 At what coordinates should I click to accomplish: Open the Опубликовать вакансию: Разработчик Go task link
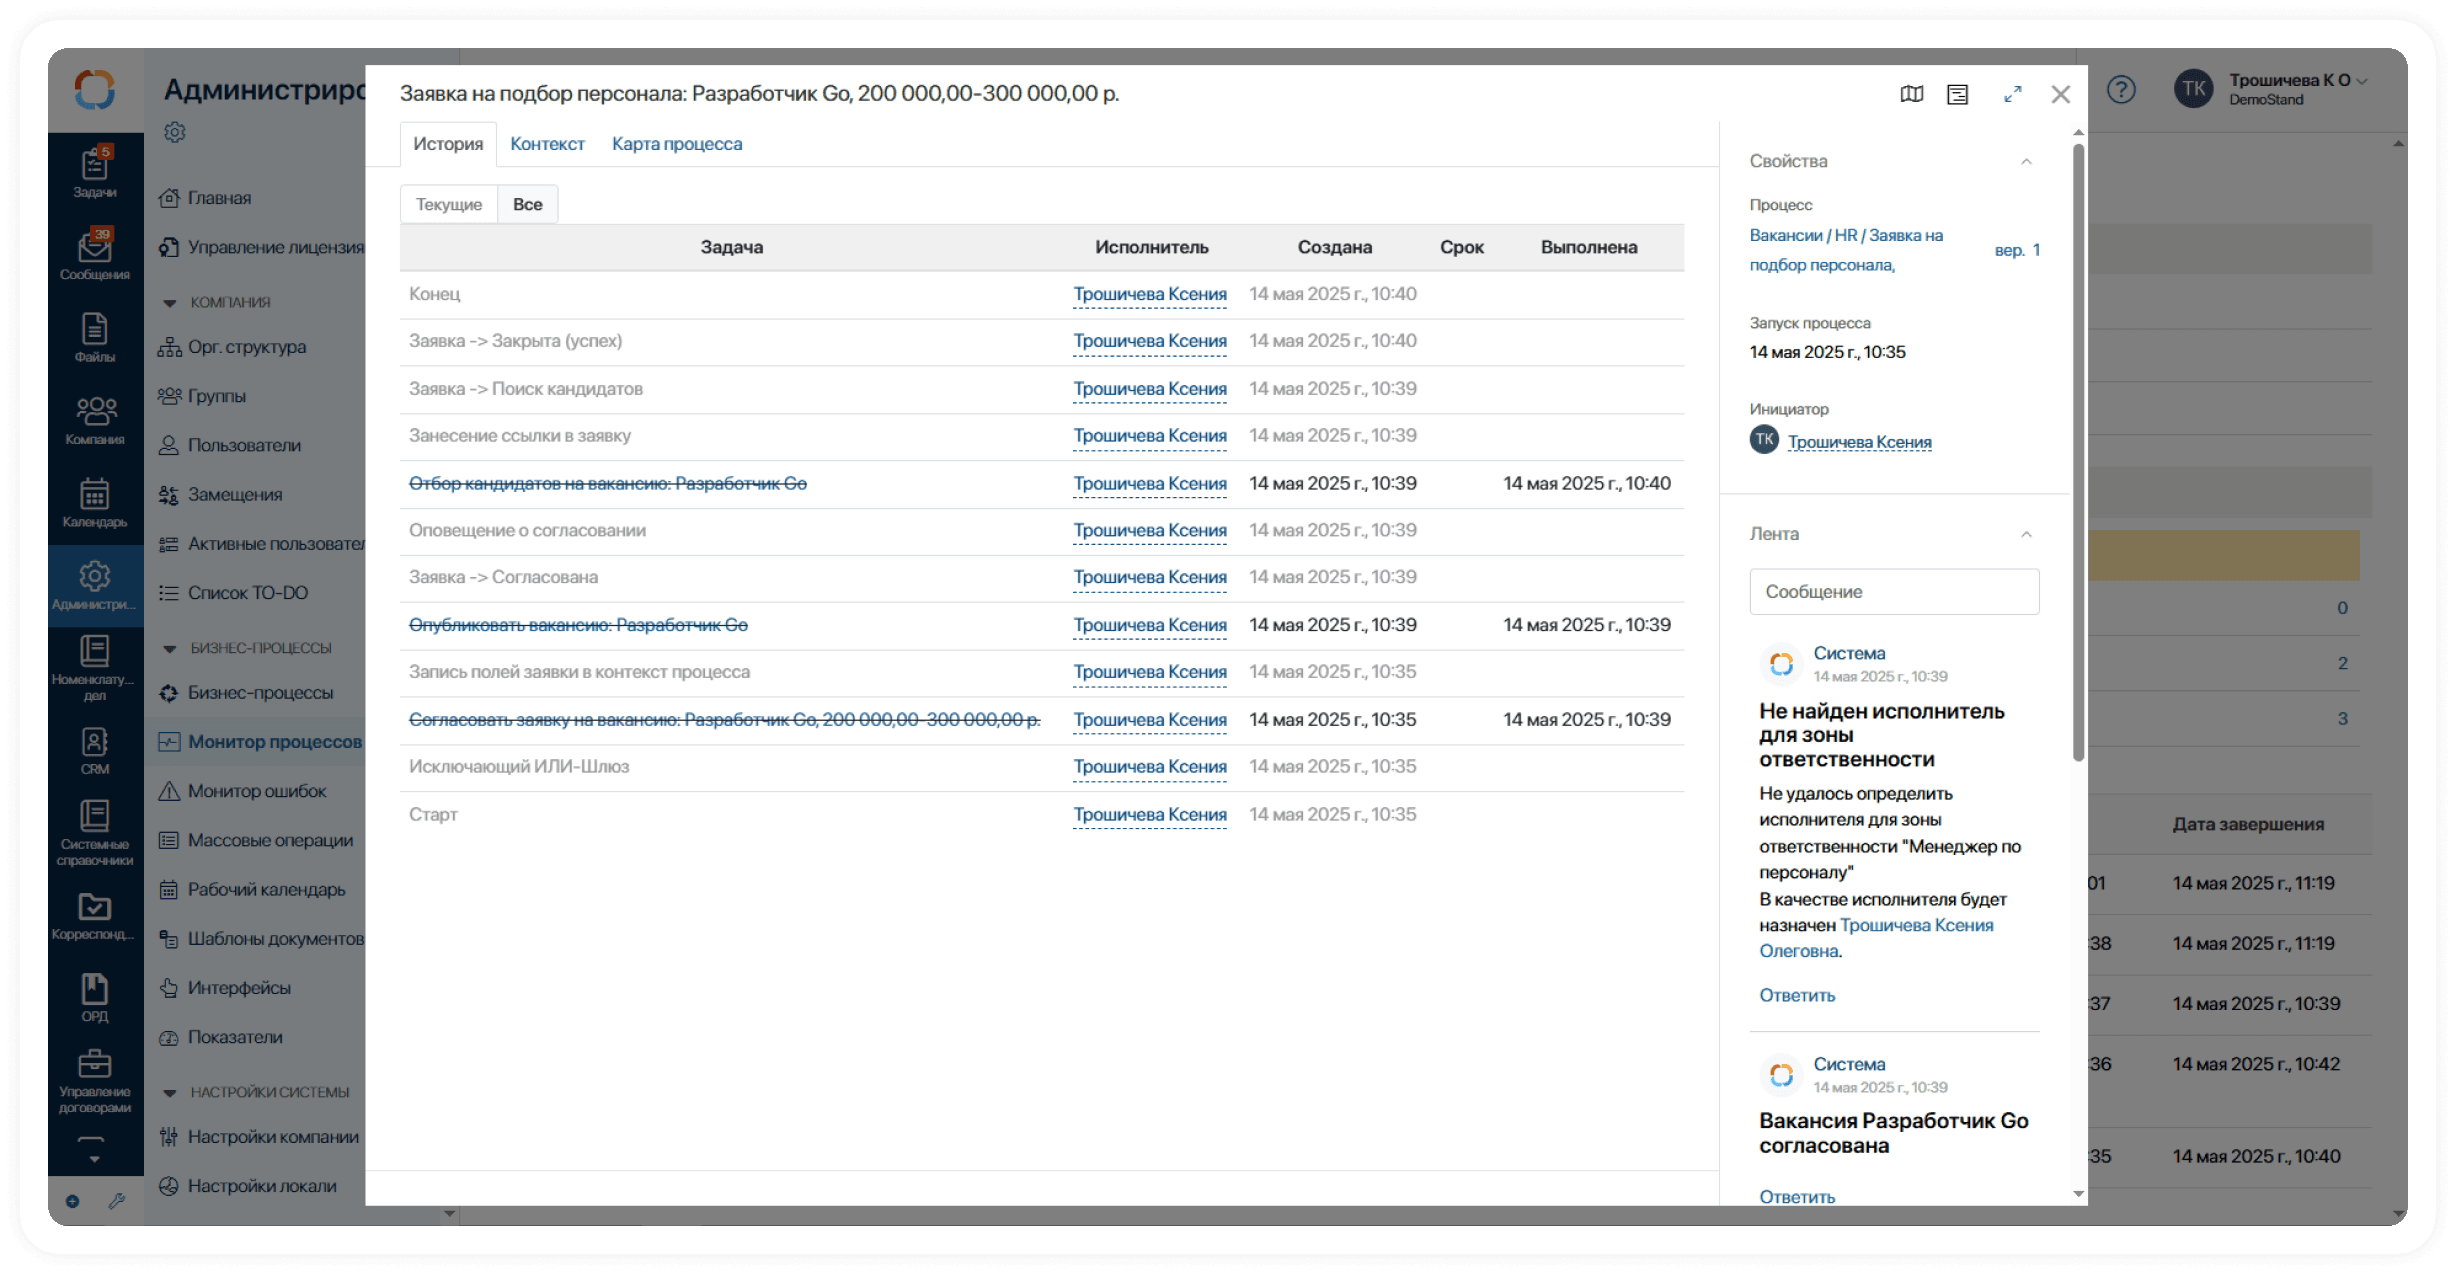tap(578, 625)
